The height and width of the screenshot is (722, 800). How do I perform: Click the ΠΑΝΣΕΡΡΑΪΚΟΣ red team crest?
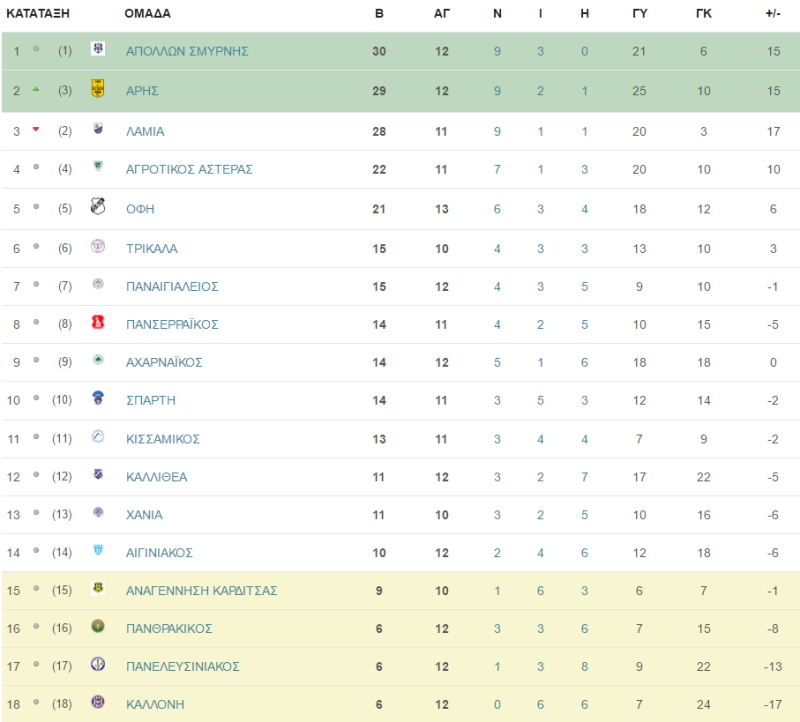pos(97,322)
